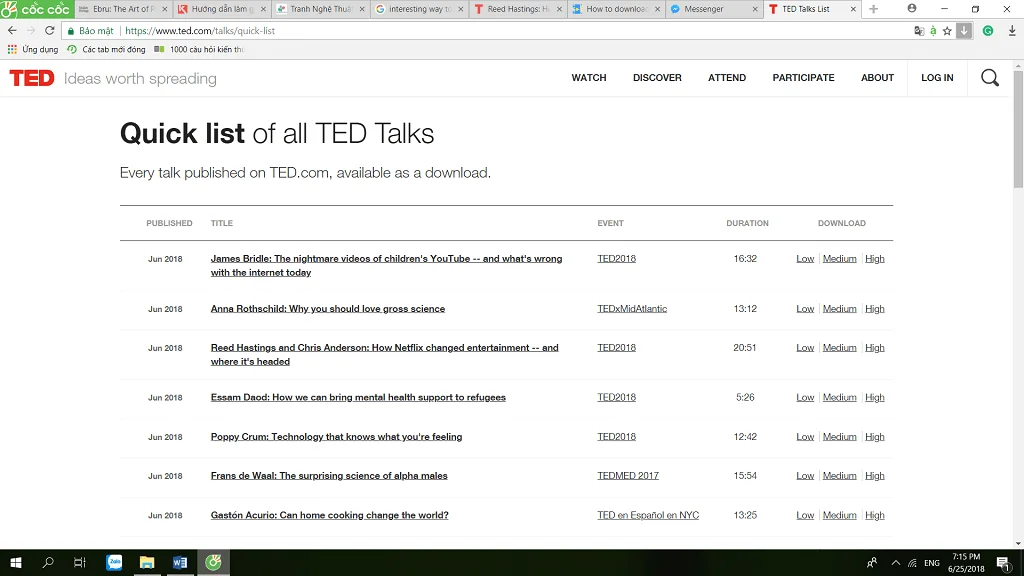Click the Grammarly extension icon
1024x576 pixels.
(988, 31)
